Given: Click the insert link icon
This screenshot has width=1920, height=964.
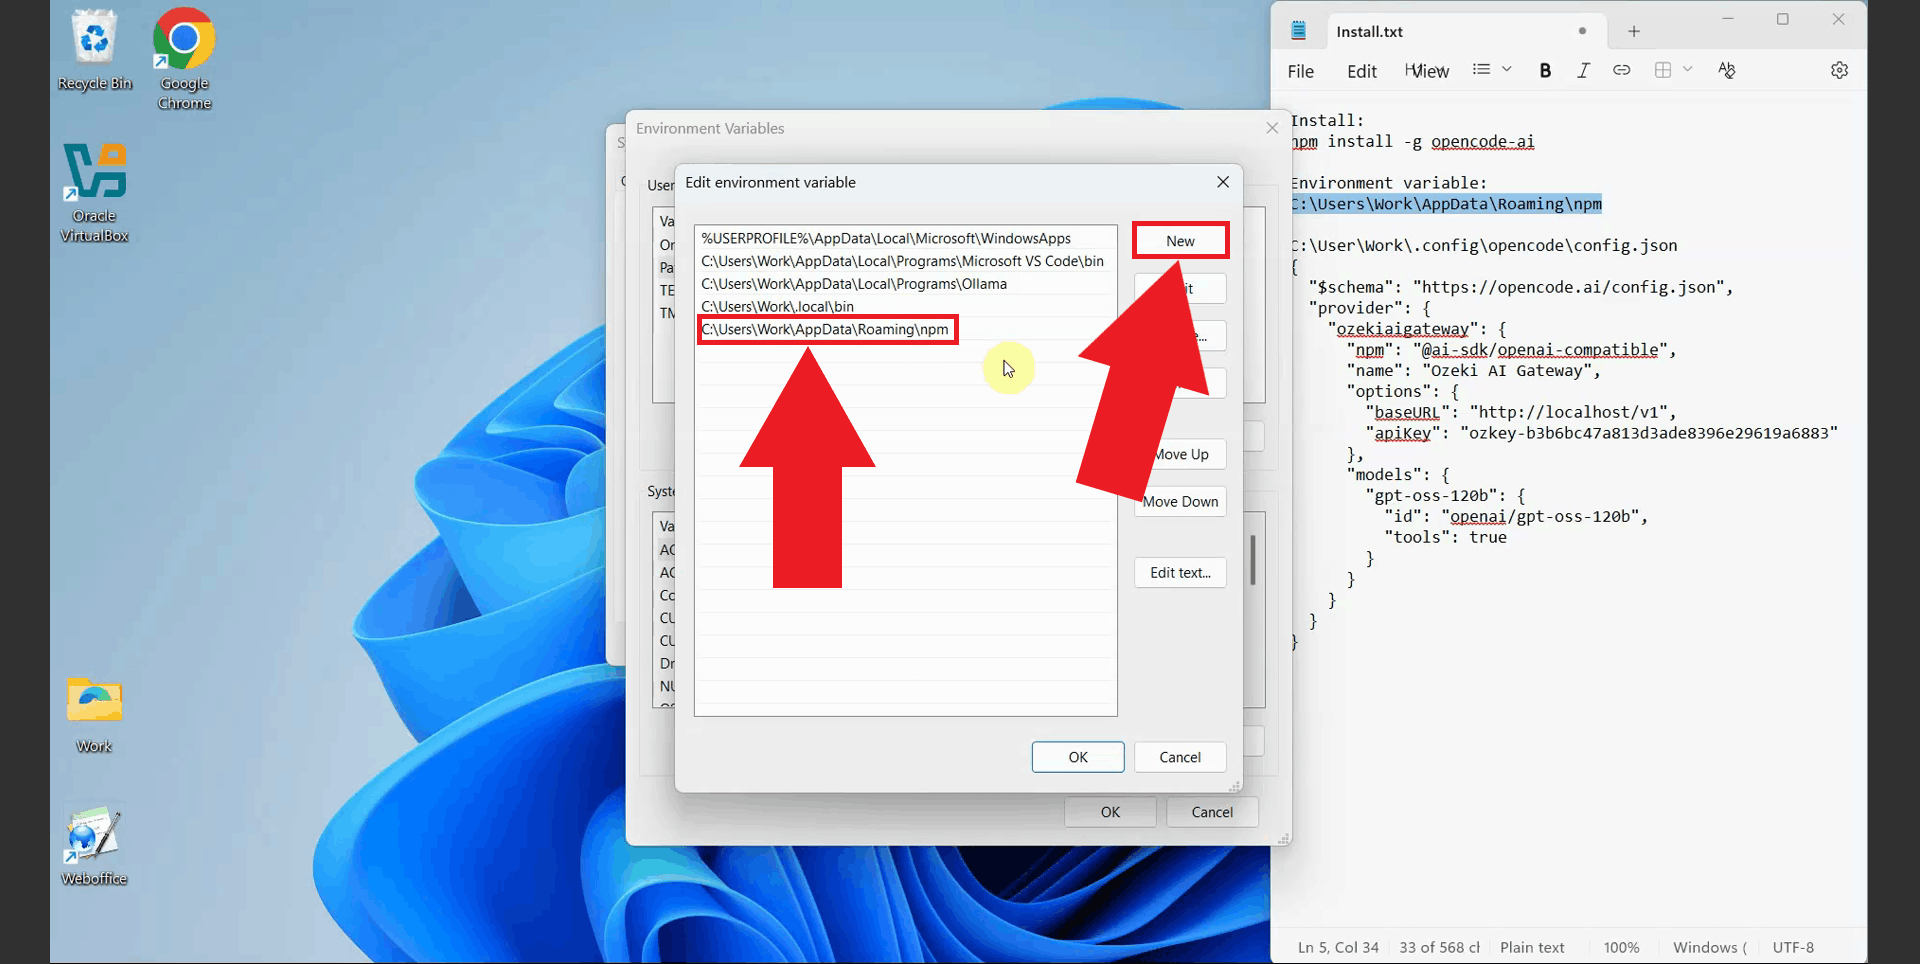Looking at the screenshot, I should coord(1621,70).
